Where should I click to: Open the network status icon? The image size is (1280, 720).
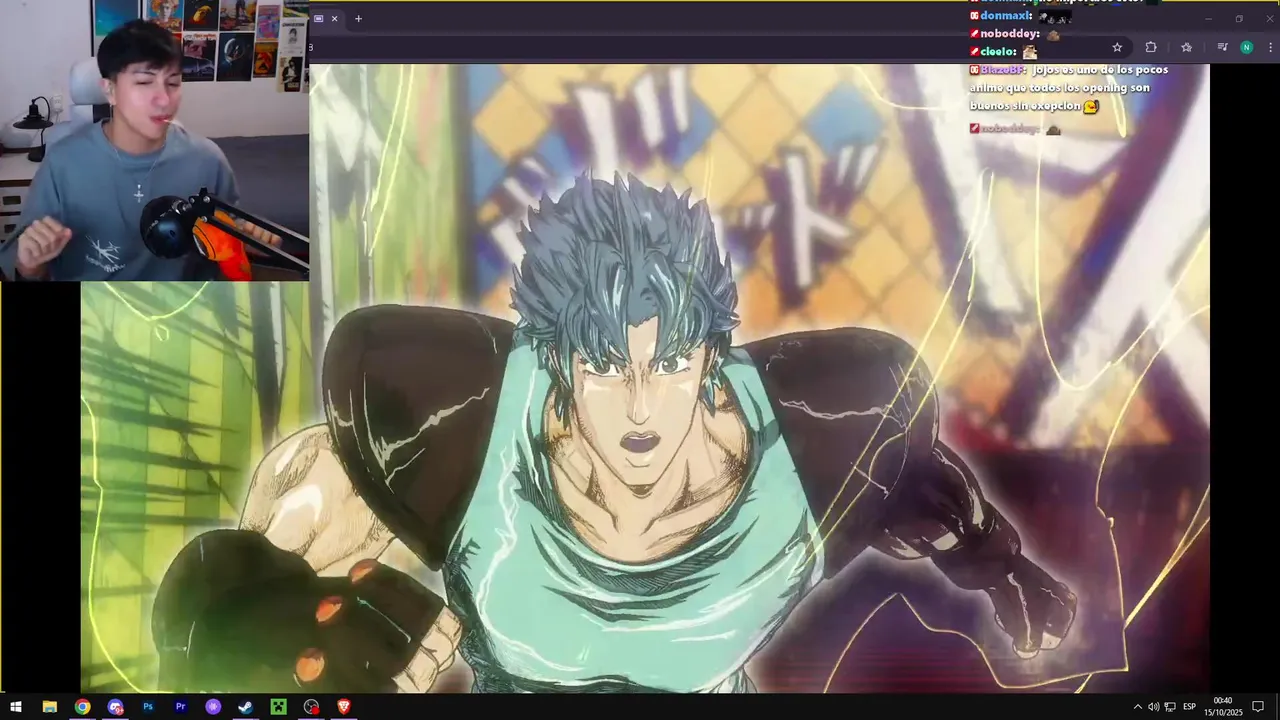coord(1170,707)
